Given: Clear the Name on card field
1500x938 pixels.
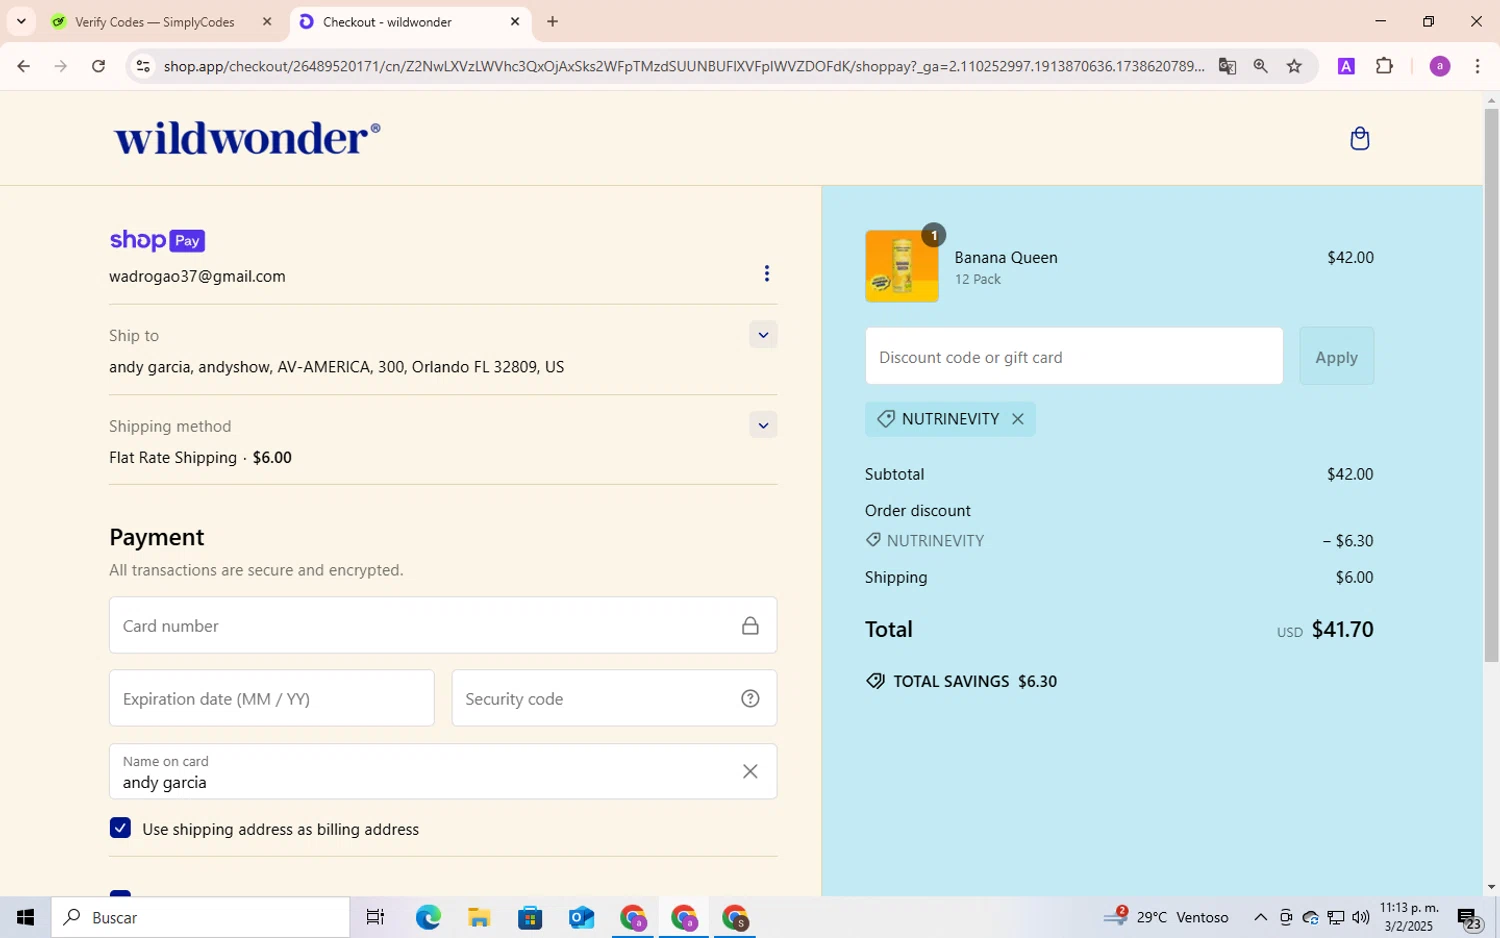Looking at the screenshot, I should click(x=750, y=771).
